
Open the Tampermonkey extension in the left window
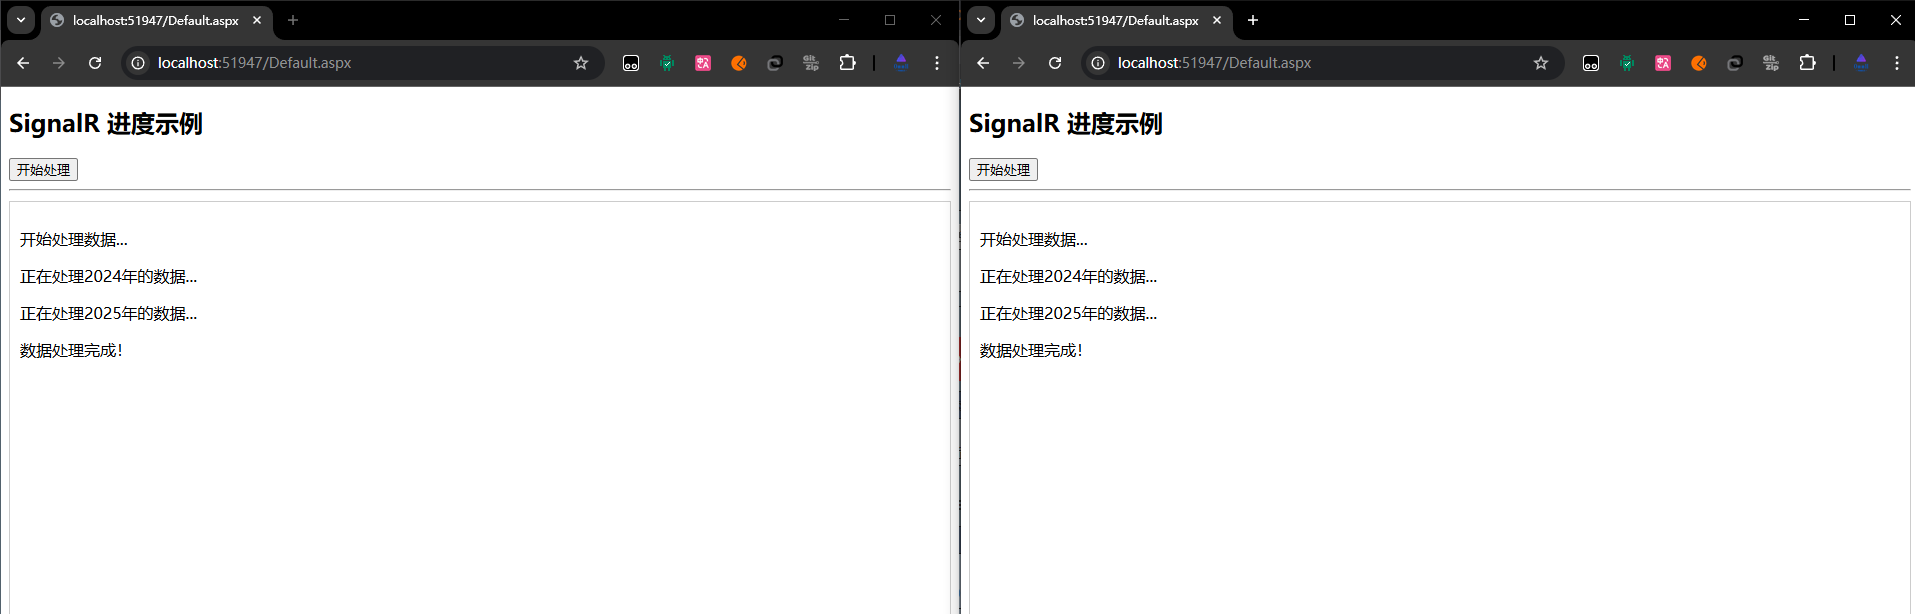[631, 63]
